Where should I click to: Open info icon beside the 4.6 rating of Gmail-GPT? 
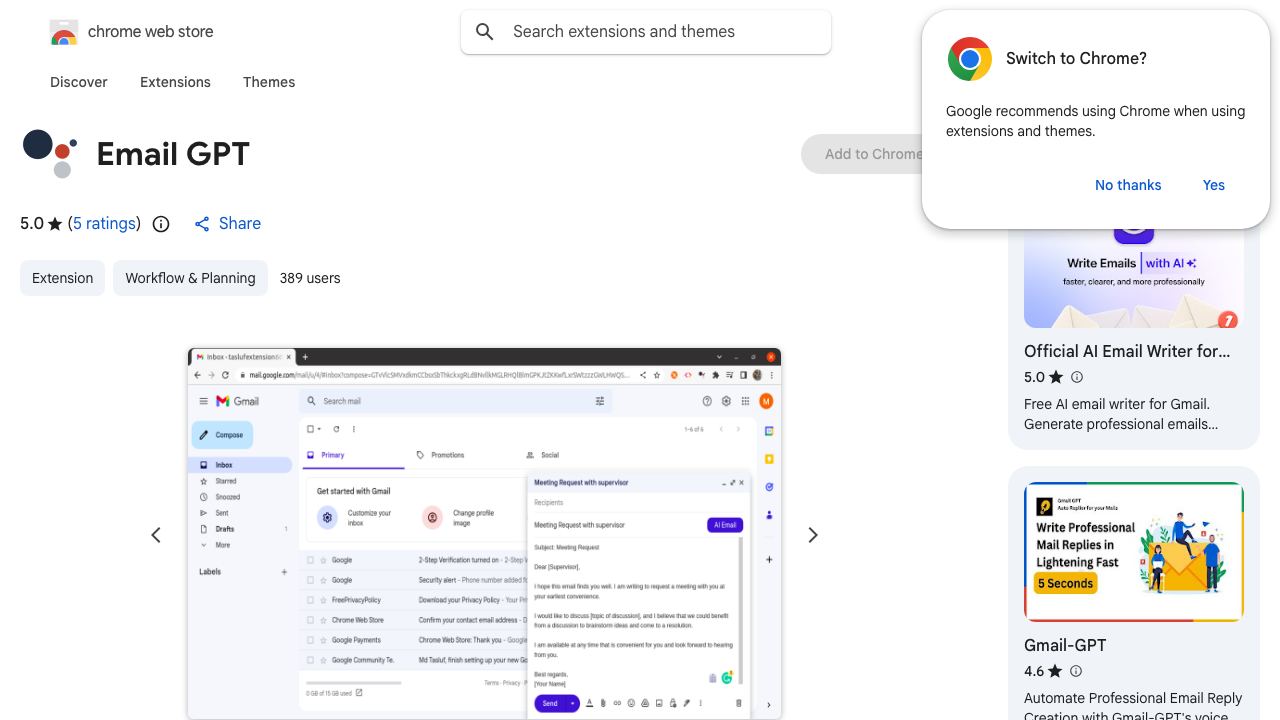click(1076, 671)
